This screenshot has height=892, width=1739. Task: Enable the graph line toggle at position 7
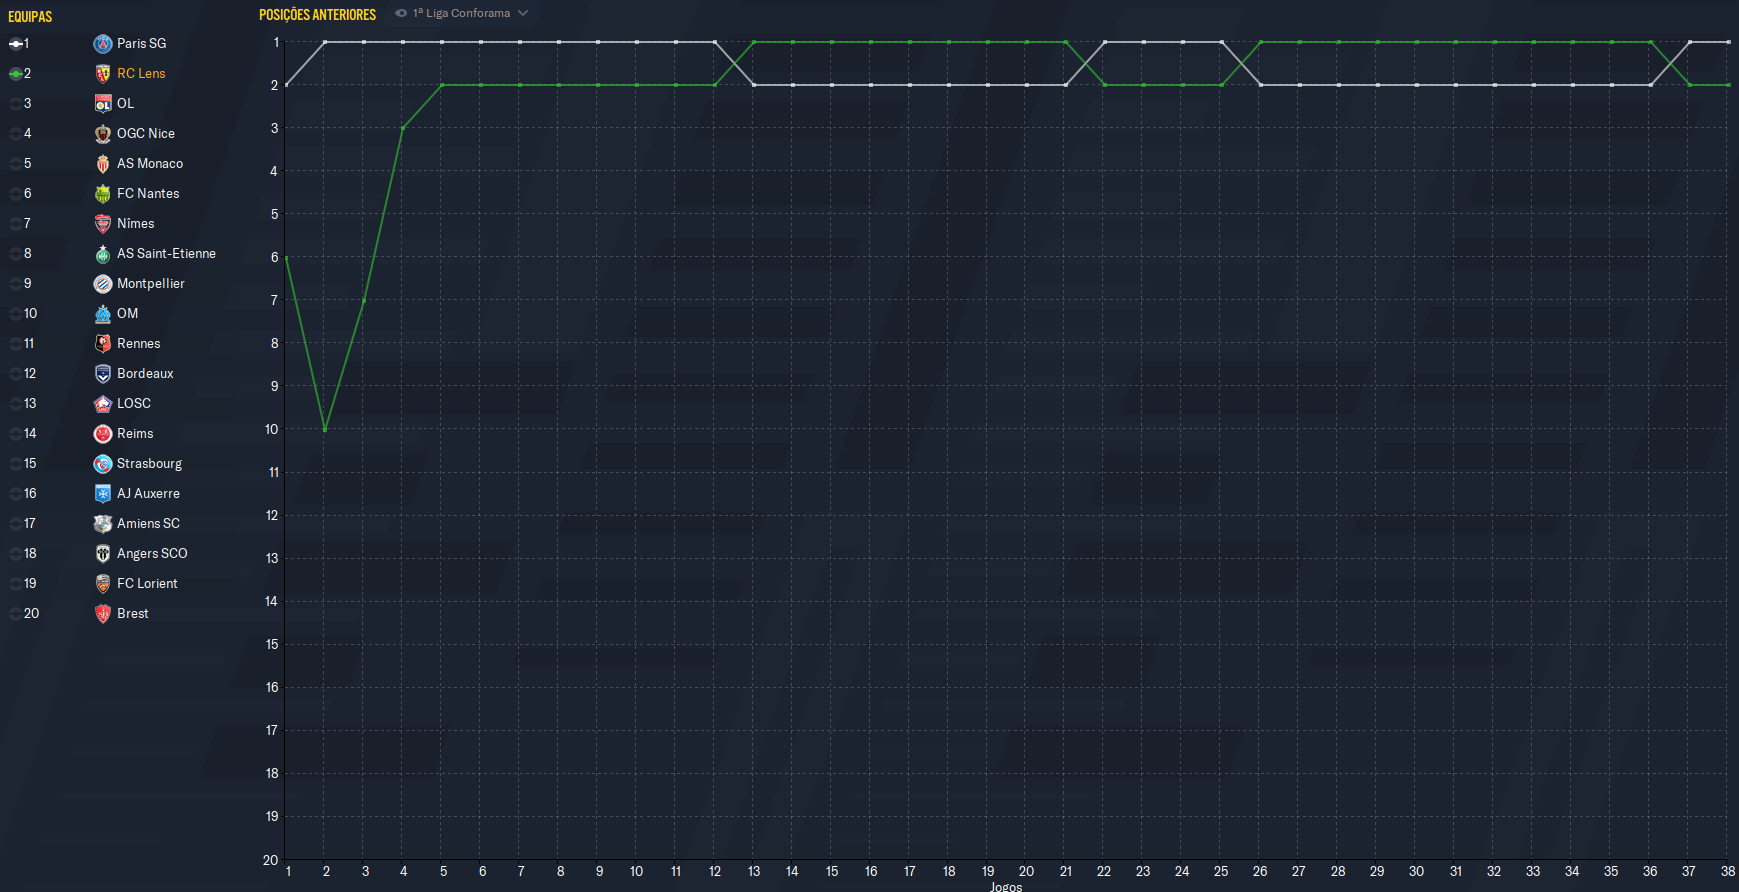(x=16, y=224)
